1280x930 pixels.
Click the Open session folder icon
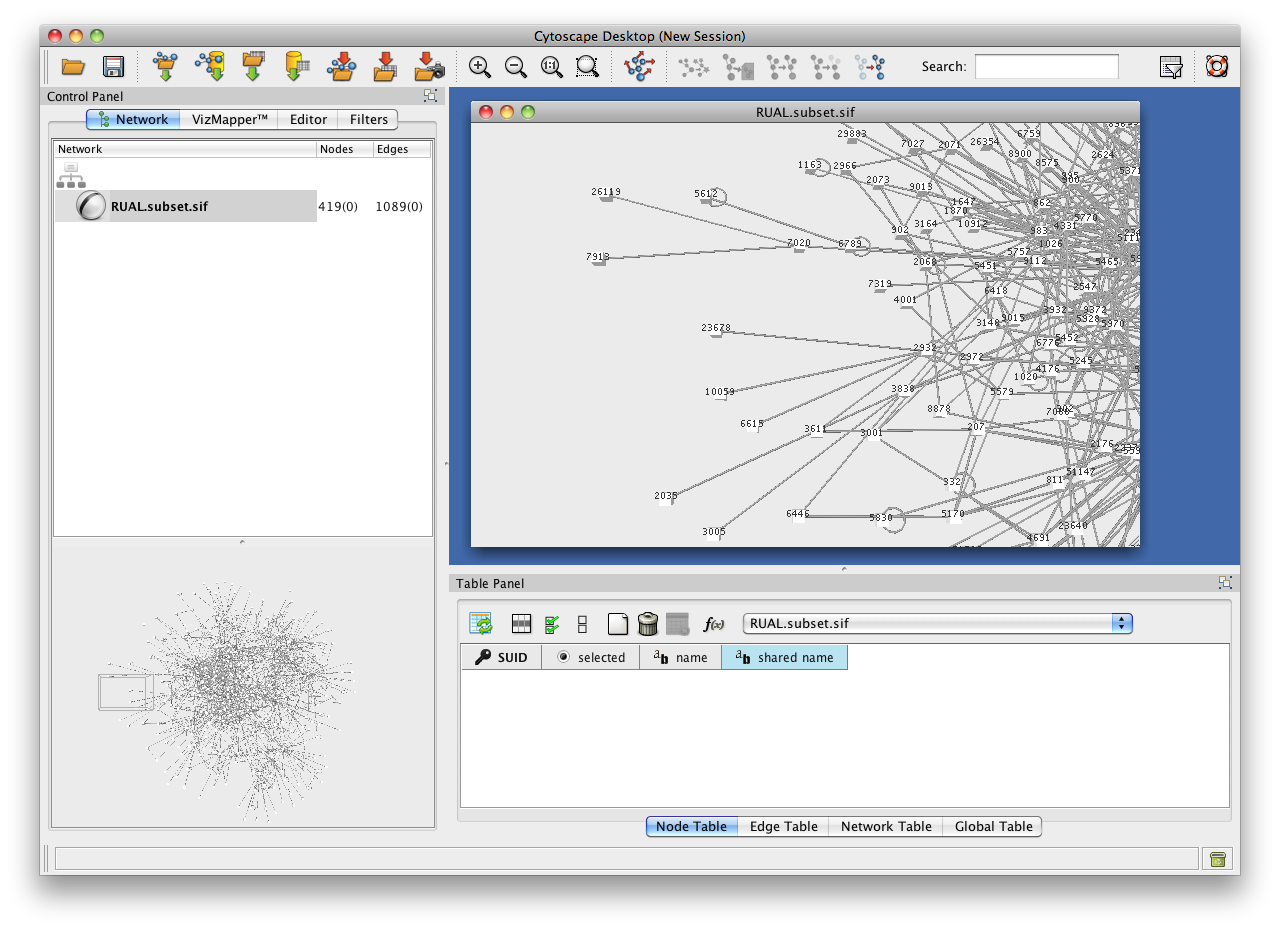[73, 67]
